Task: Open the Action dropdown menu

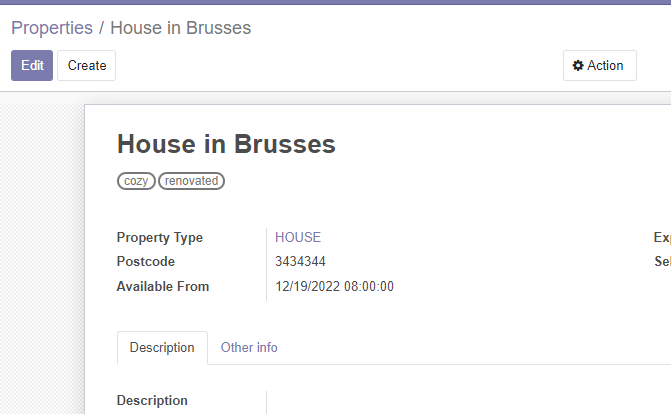Action: click(x=600, y=66)
